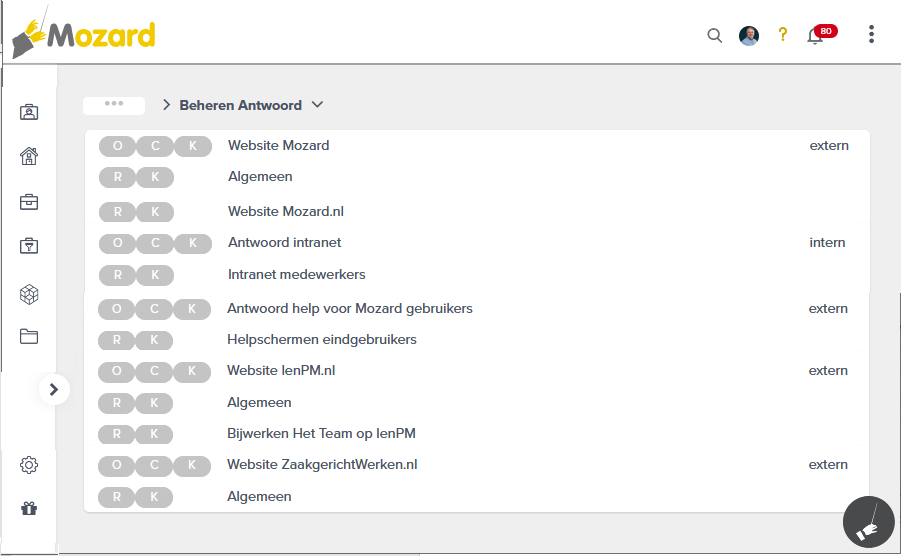
Task: Click C button for Website ZaakgerichtWerken.nl
Action: coord(154,465)
